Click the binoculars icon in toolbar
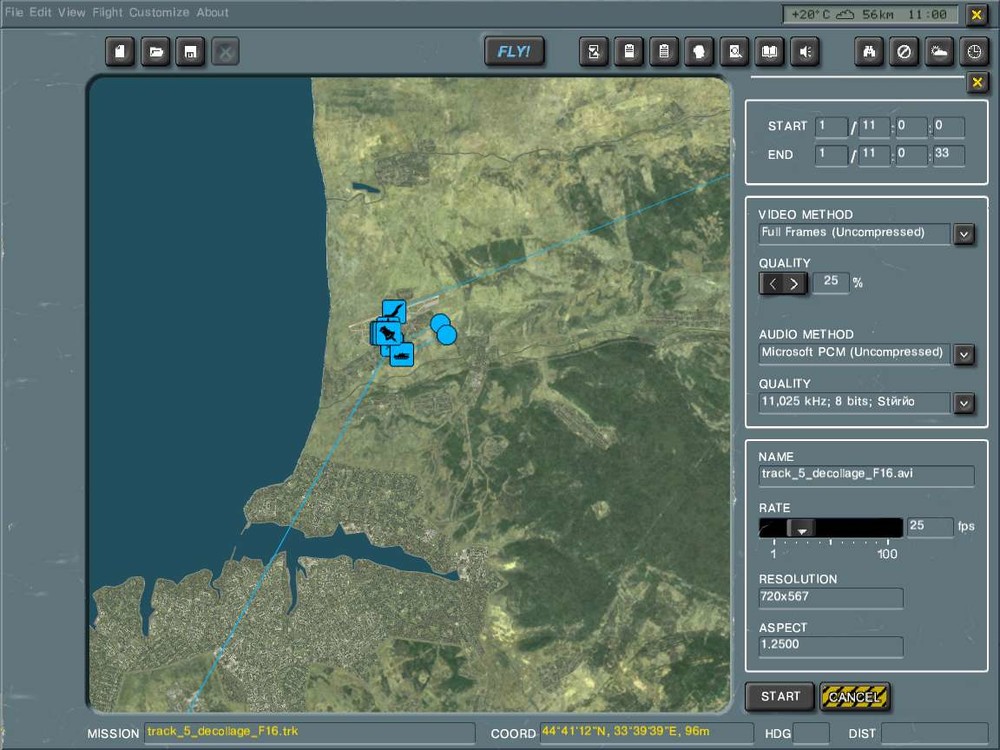 pyautogui.click(x=869, y=52)
